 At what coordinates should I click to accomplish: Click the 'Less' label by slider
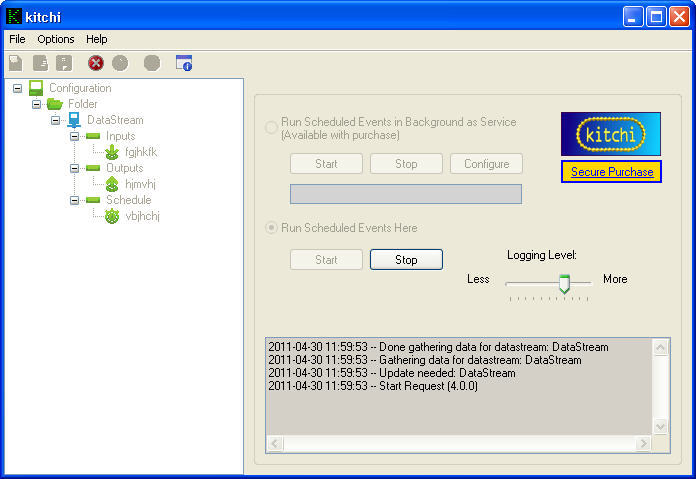478,279
